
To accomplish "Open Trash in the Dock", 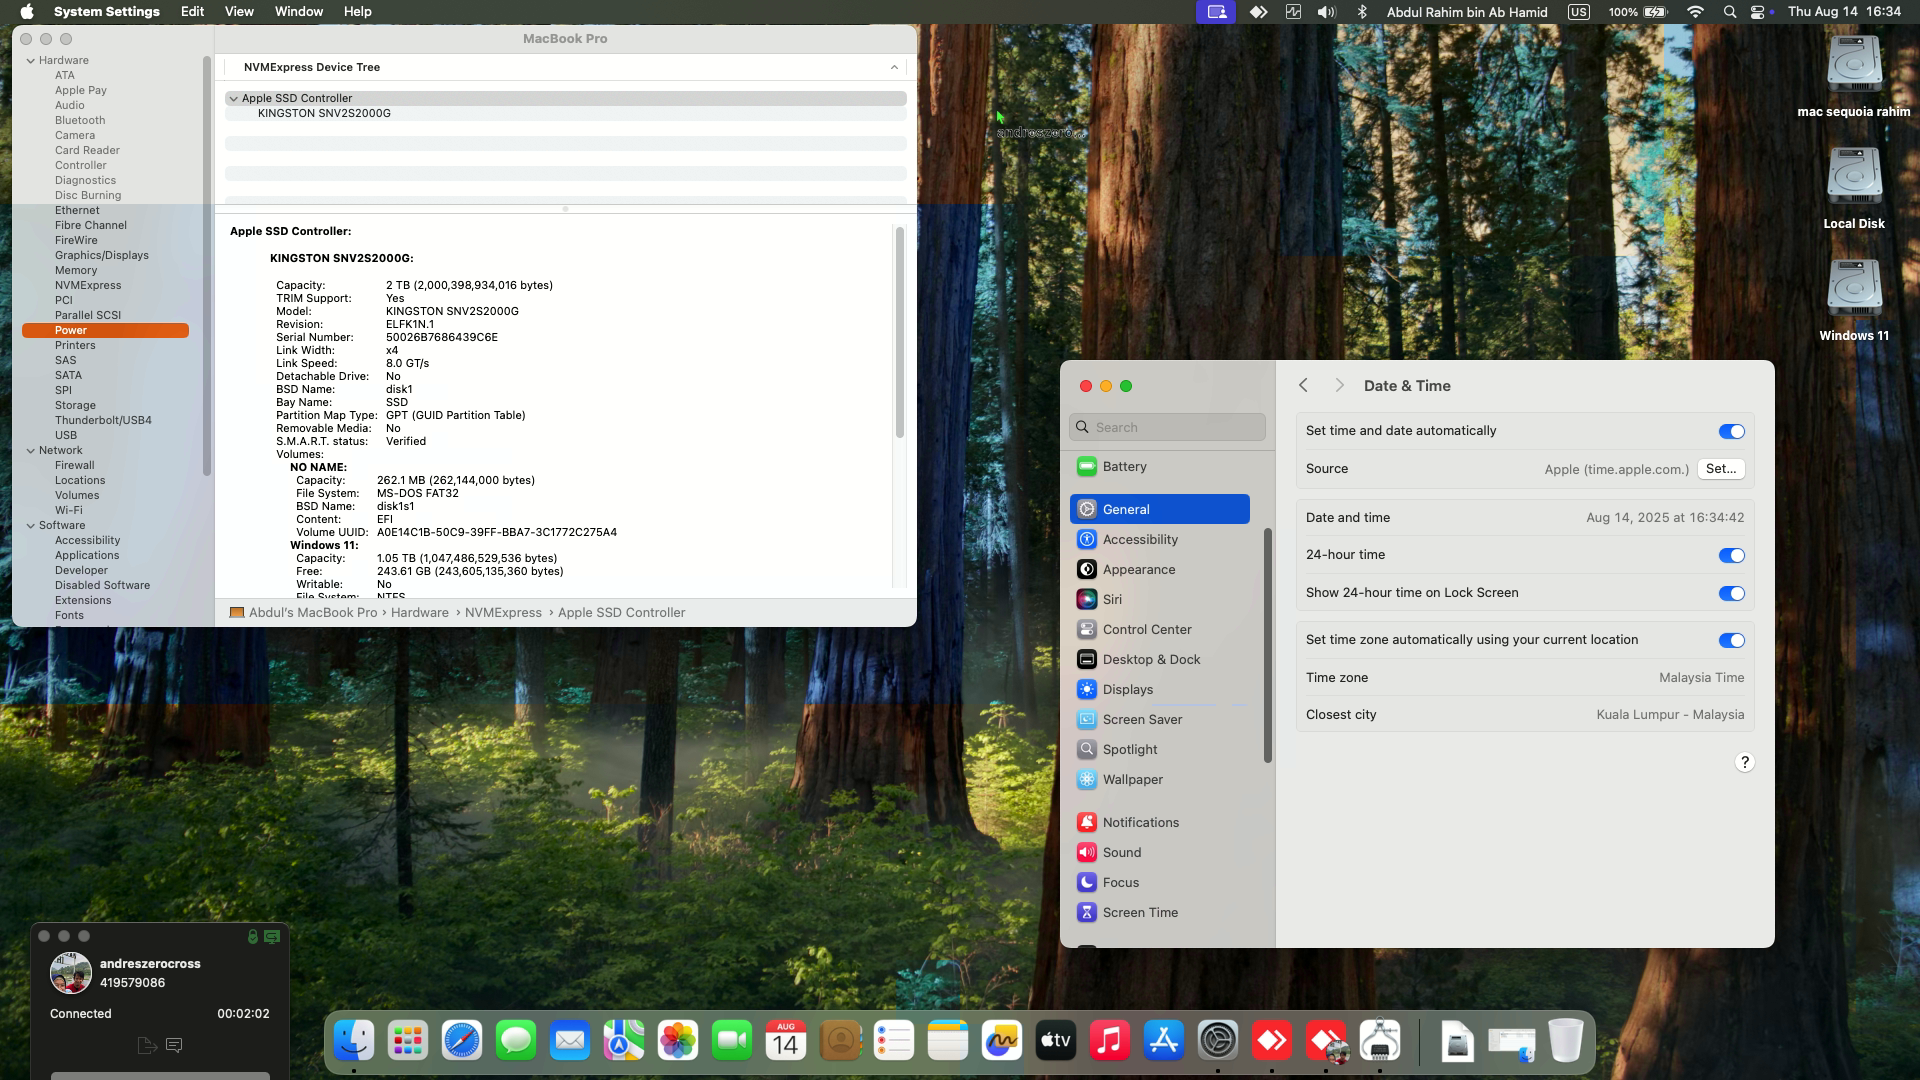I will [x=1566, y=1041].
